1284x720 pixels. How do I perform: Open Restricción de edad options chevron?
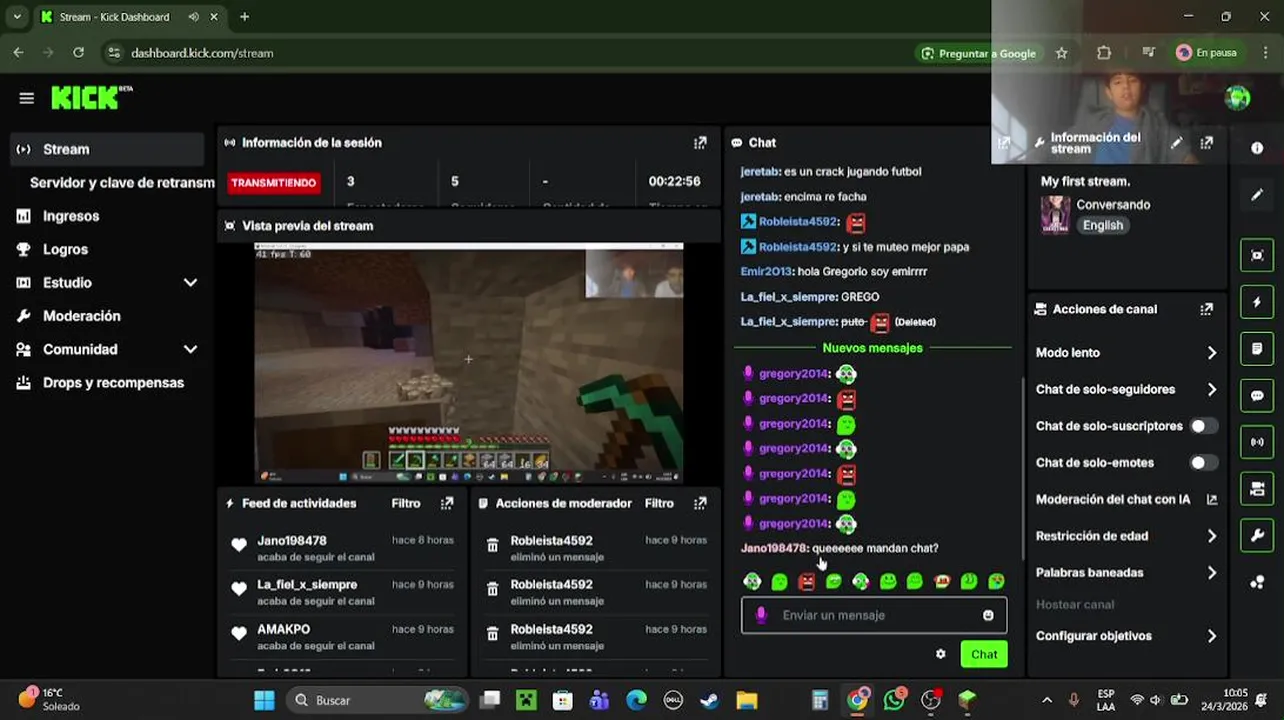(x=1212, y=536)
